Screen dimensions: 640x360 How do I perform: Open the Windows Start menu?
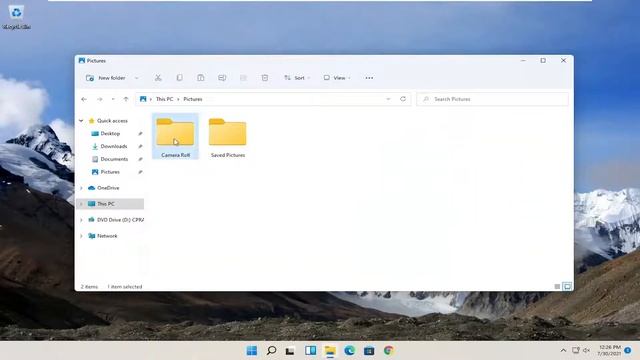pyautogui.click(x=252, y=351)
